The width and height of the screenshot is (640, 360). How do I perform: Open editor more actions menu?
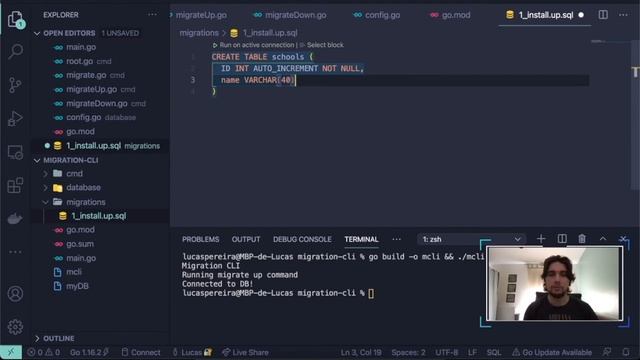point(623,15)
